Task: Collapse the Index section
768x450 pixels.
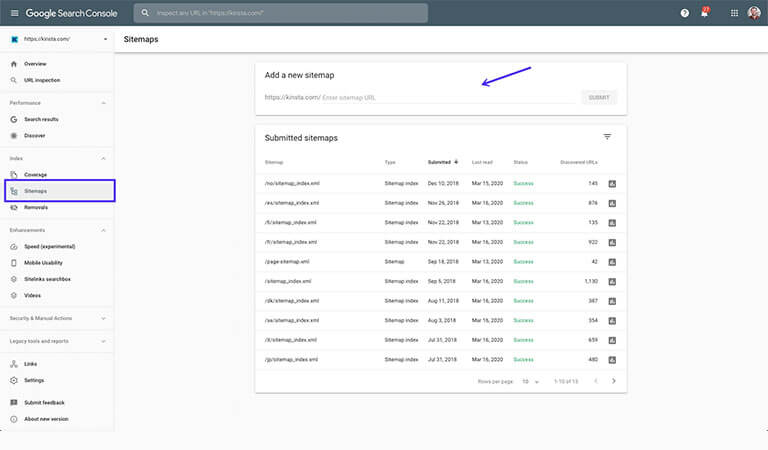Action: (x=103, y=159)
